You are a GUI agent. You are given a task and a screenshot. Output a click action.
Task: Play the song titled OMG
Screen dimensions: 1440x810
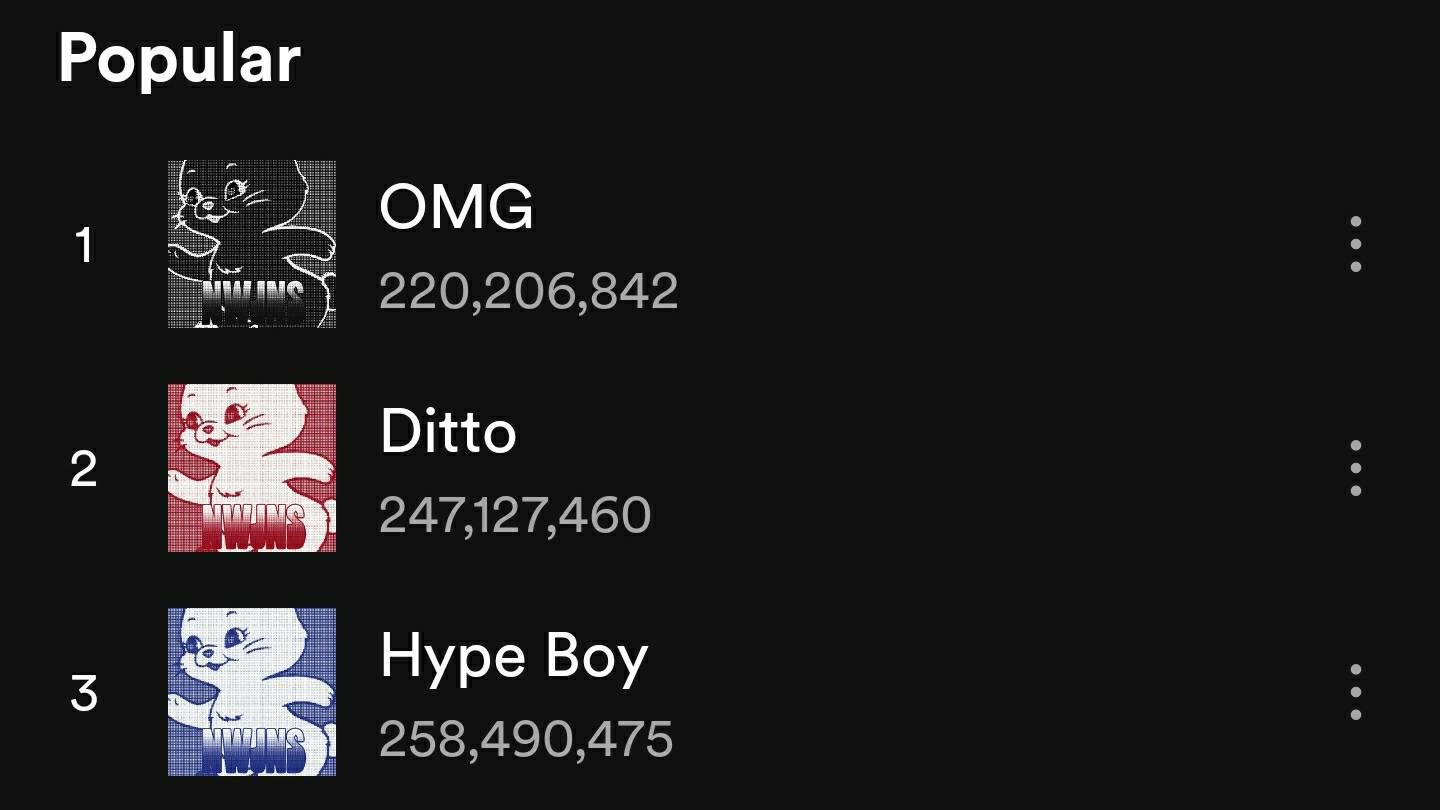click(456, 208)
